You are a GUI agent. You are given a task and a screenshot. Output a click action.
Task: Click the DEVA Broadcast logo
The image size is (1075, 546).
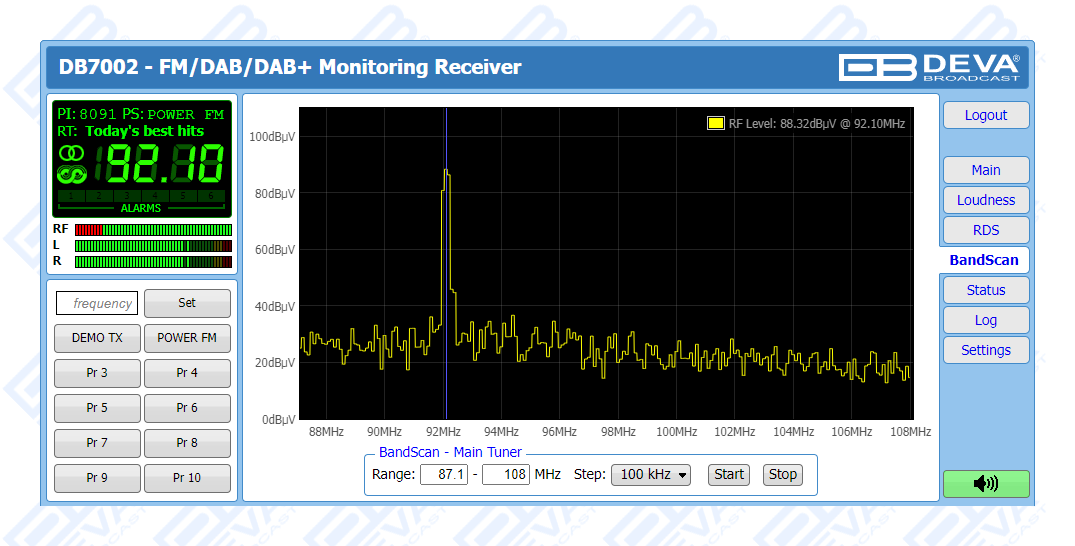click(x=929, y=67)
